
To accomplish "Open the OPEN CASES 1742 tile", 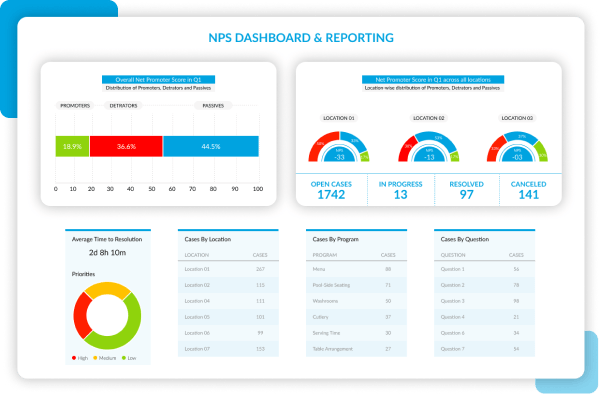I will pos(331,190).
